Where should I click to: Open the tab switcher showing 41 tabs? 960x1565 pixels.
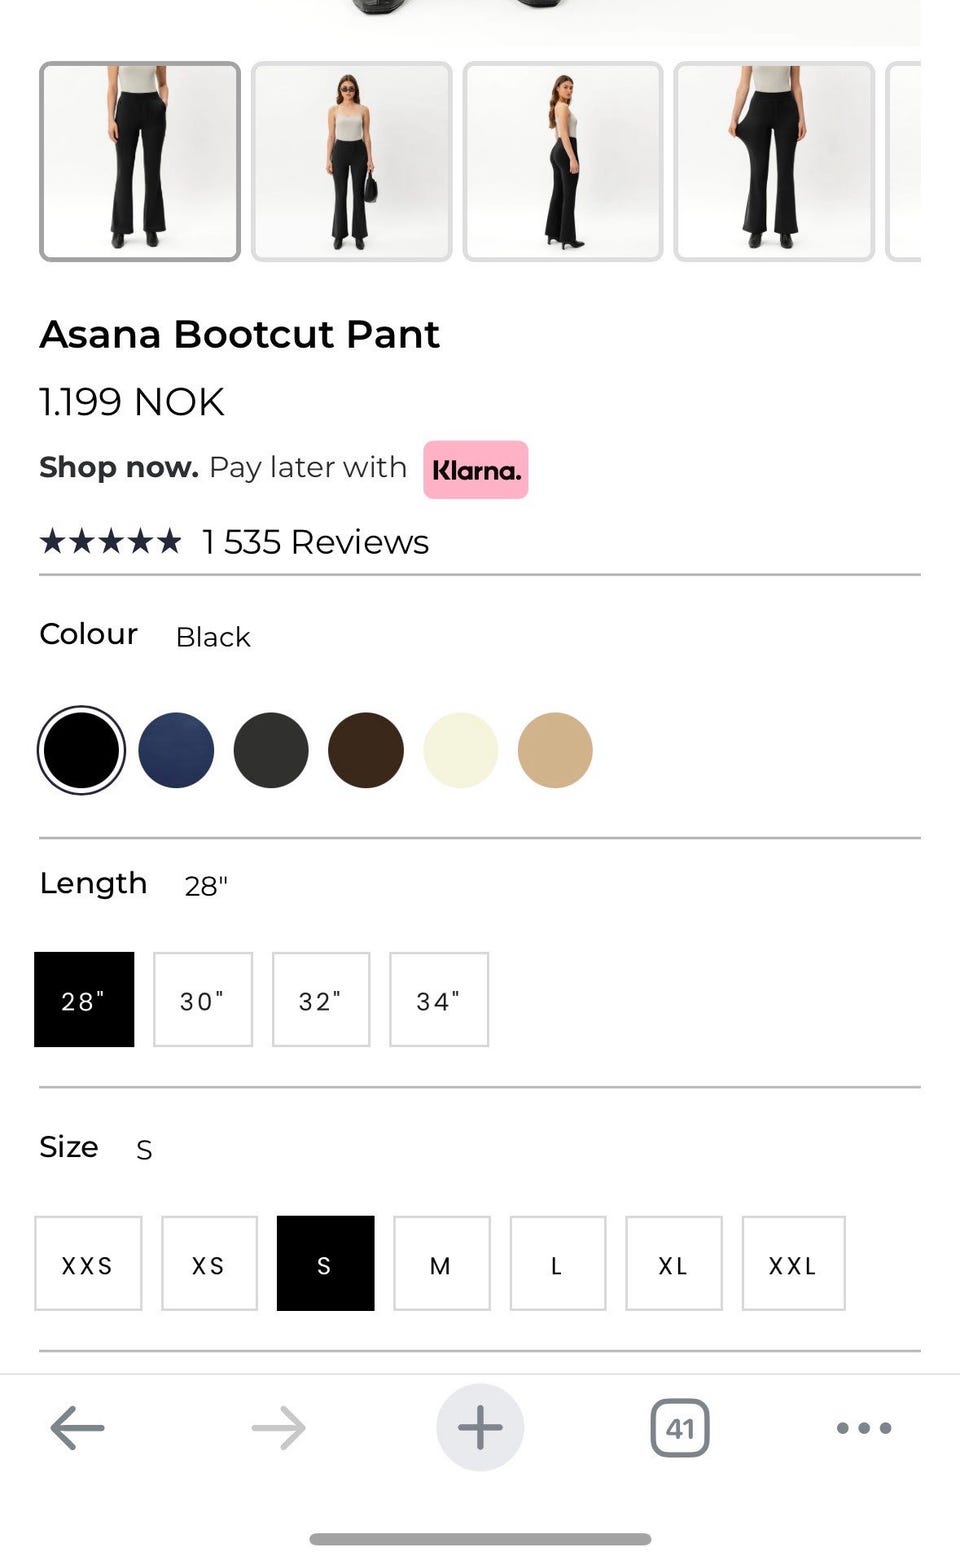680,1428
